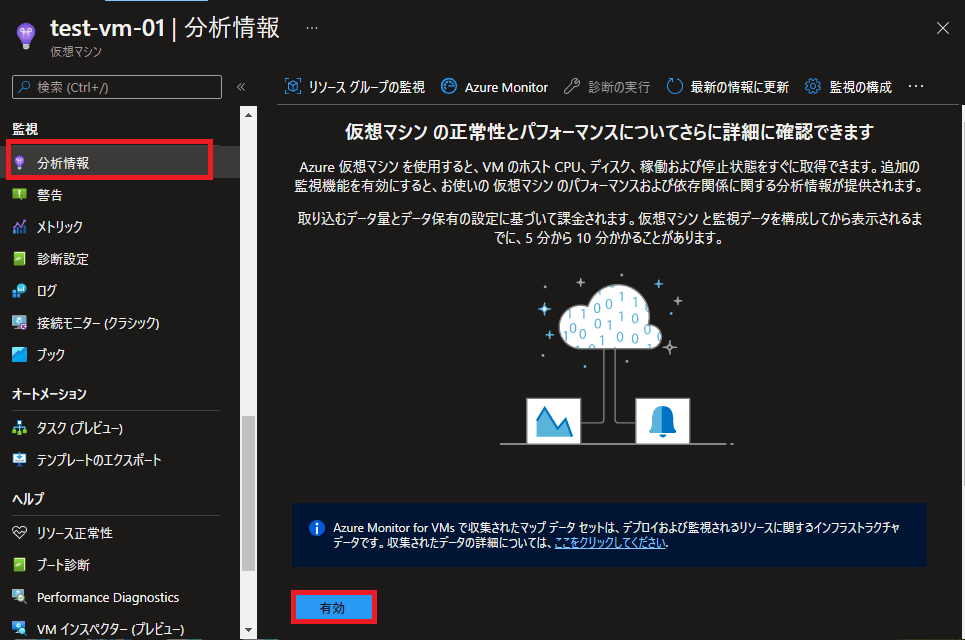This screenshot has width=965, height=640.
Task: Open the ellipsis menu beside the page title
Action: (x=312, y=28)
